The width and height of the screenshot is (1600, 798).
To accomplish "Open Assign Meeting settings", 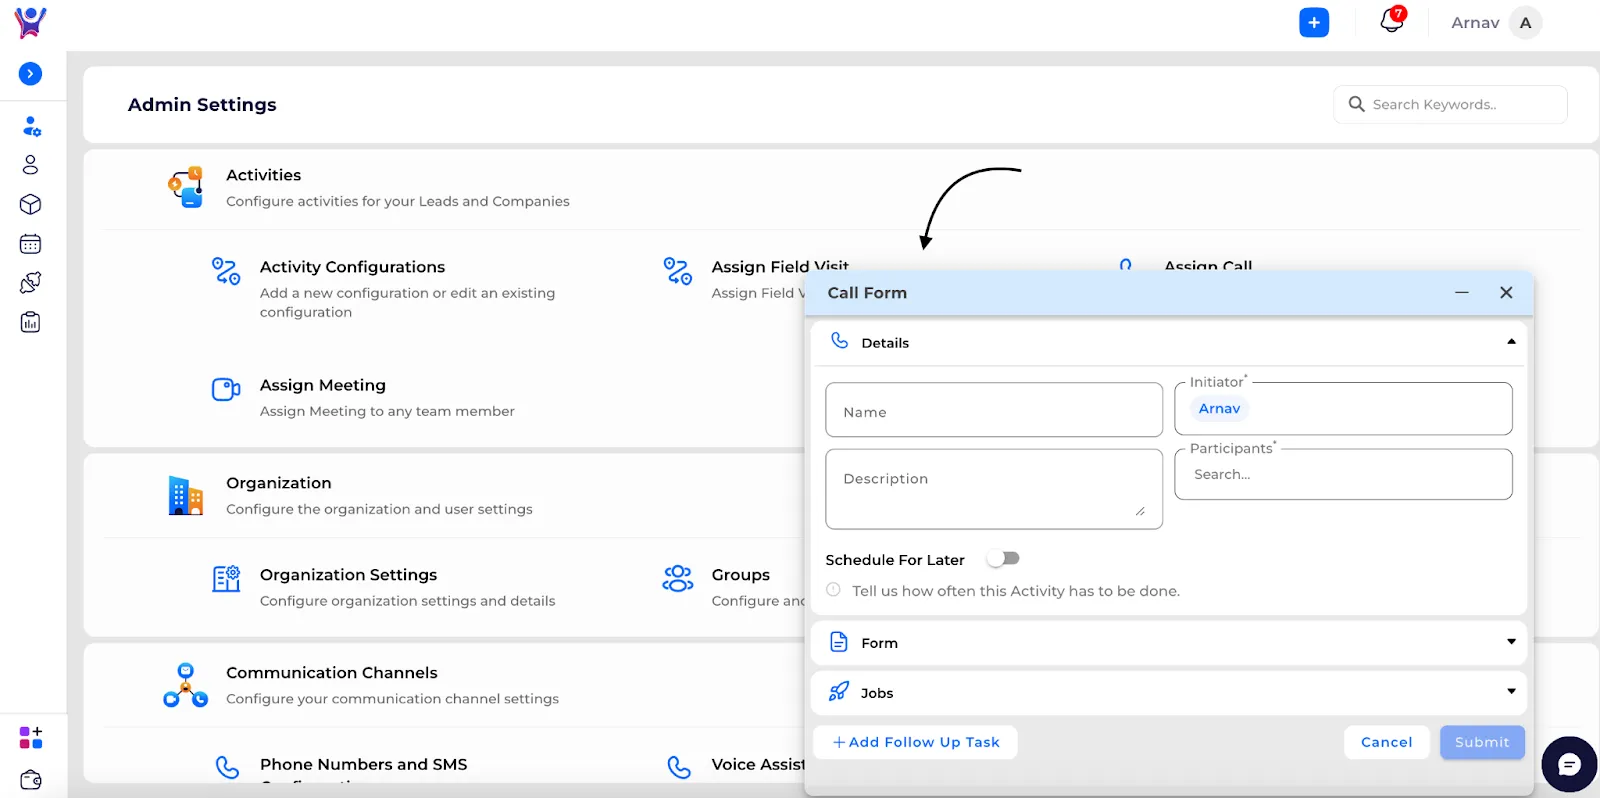I will [x=322, y=385].
